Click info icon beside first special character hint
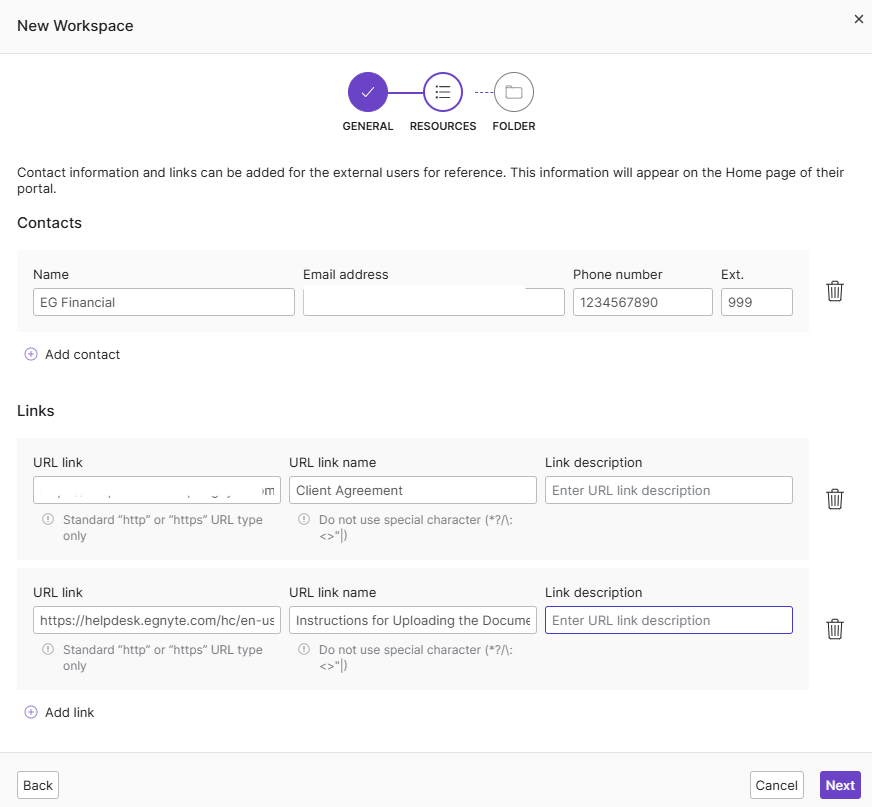 [x=304, y=519]
